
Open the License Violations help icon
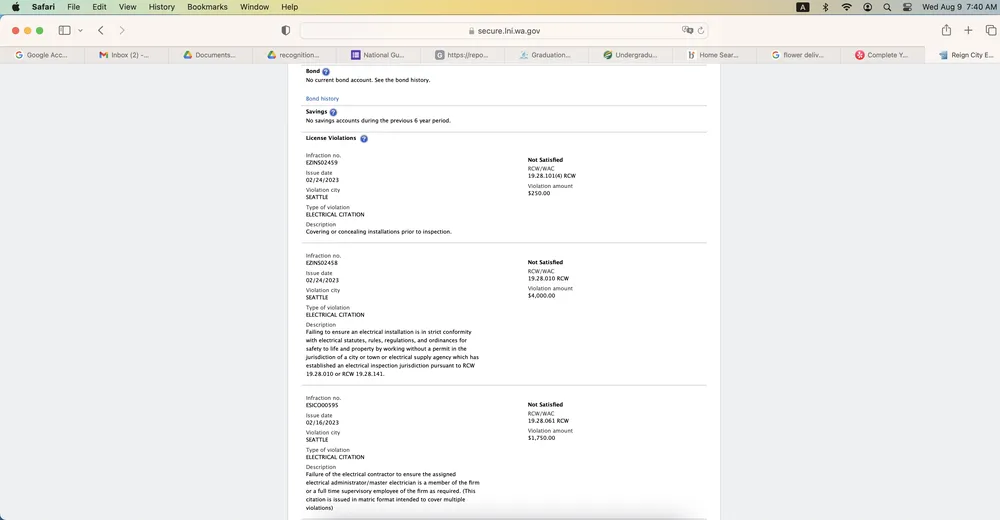pyautogui.click(x=364, y=139)
